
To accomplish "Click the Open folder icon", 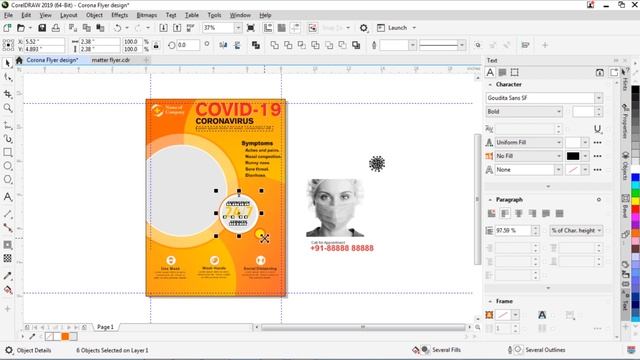I will click(21, 28).
